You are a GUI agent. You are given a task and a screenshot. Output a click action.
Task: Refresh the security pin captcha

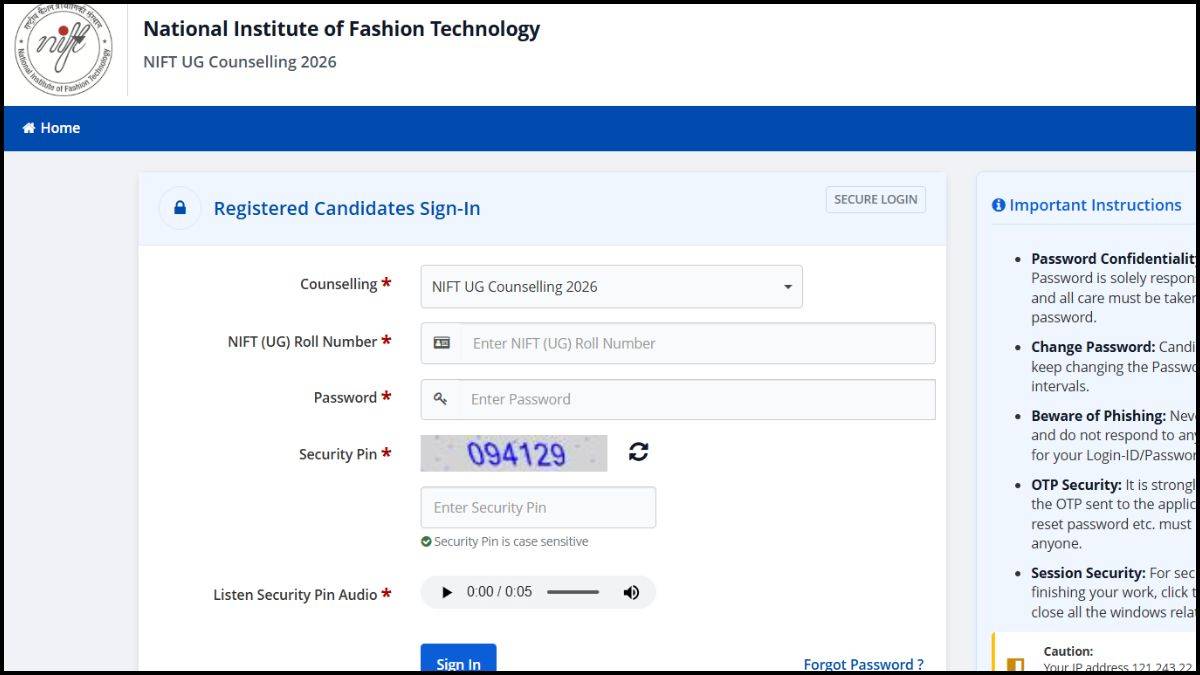coord(639,452)
